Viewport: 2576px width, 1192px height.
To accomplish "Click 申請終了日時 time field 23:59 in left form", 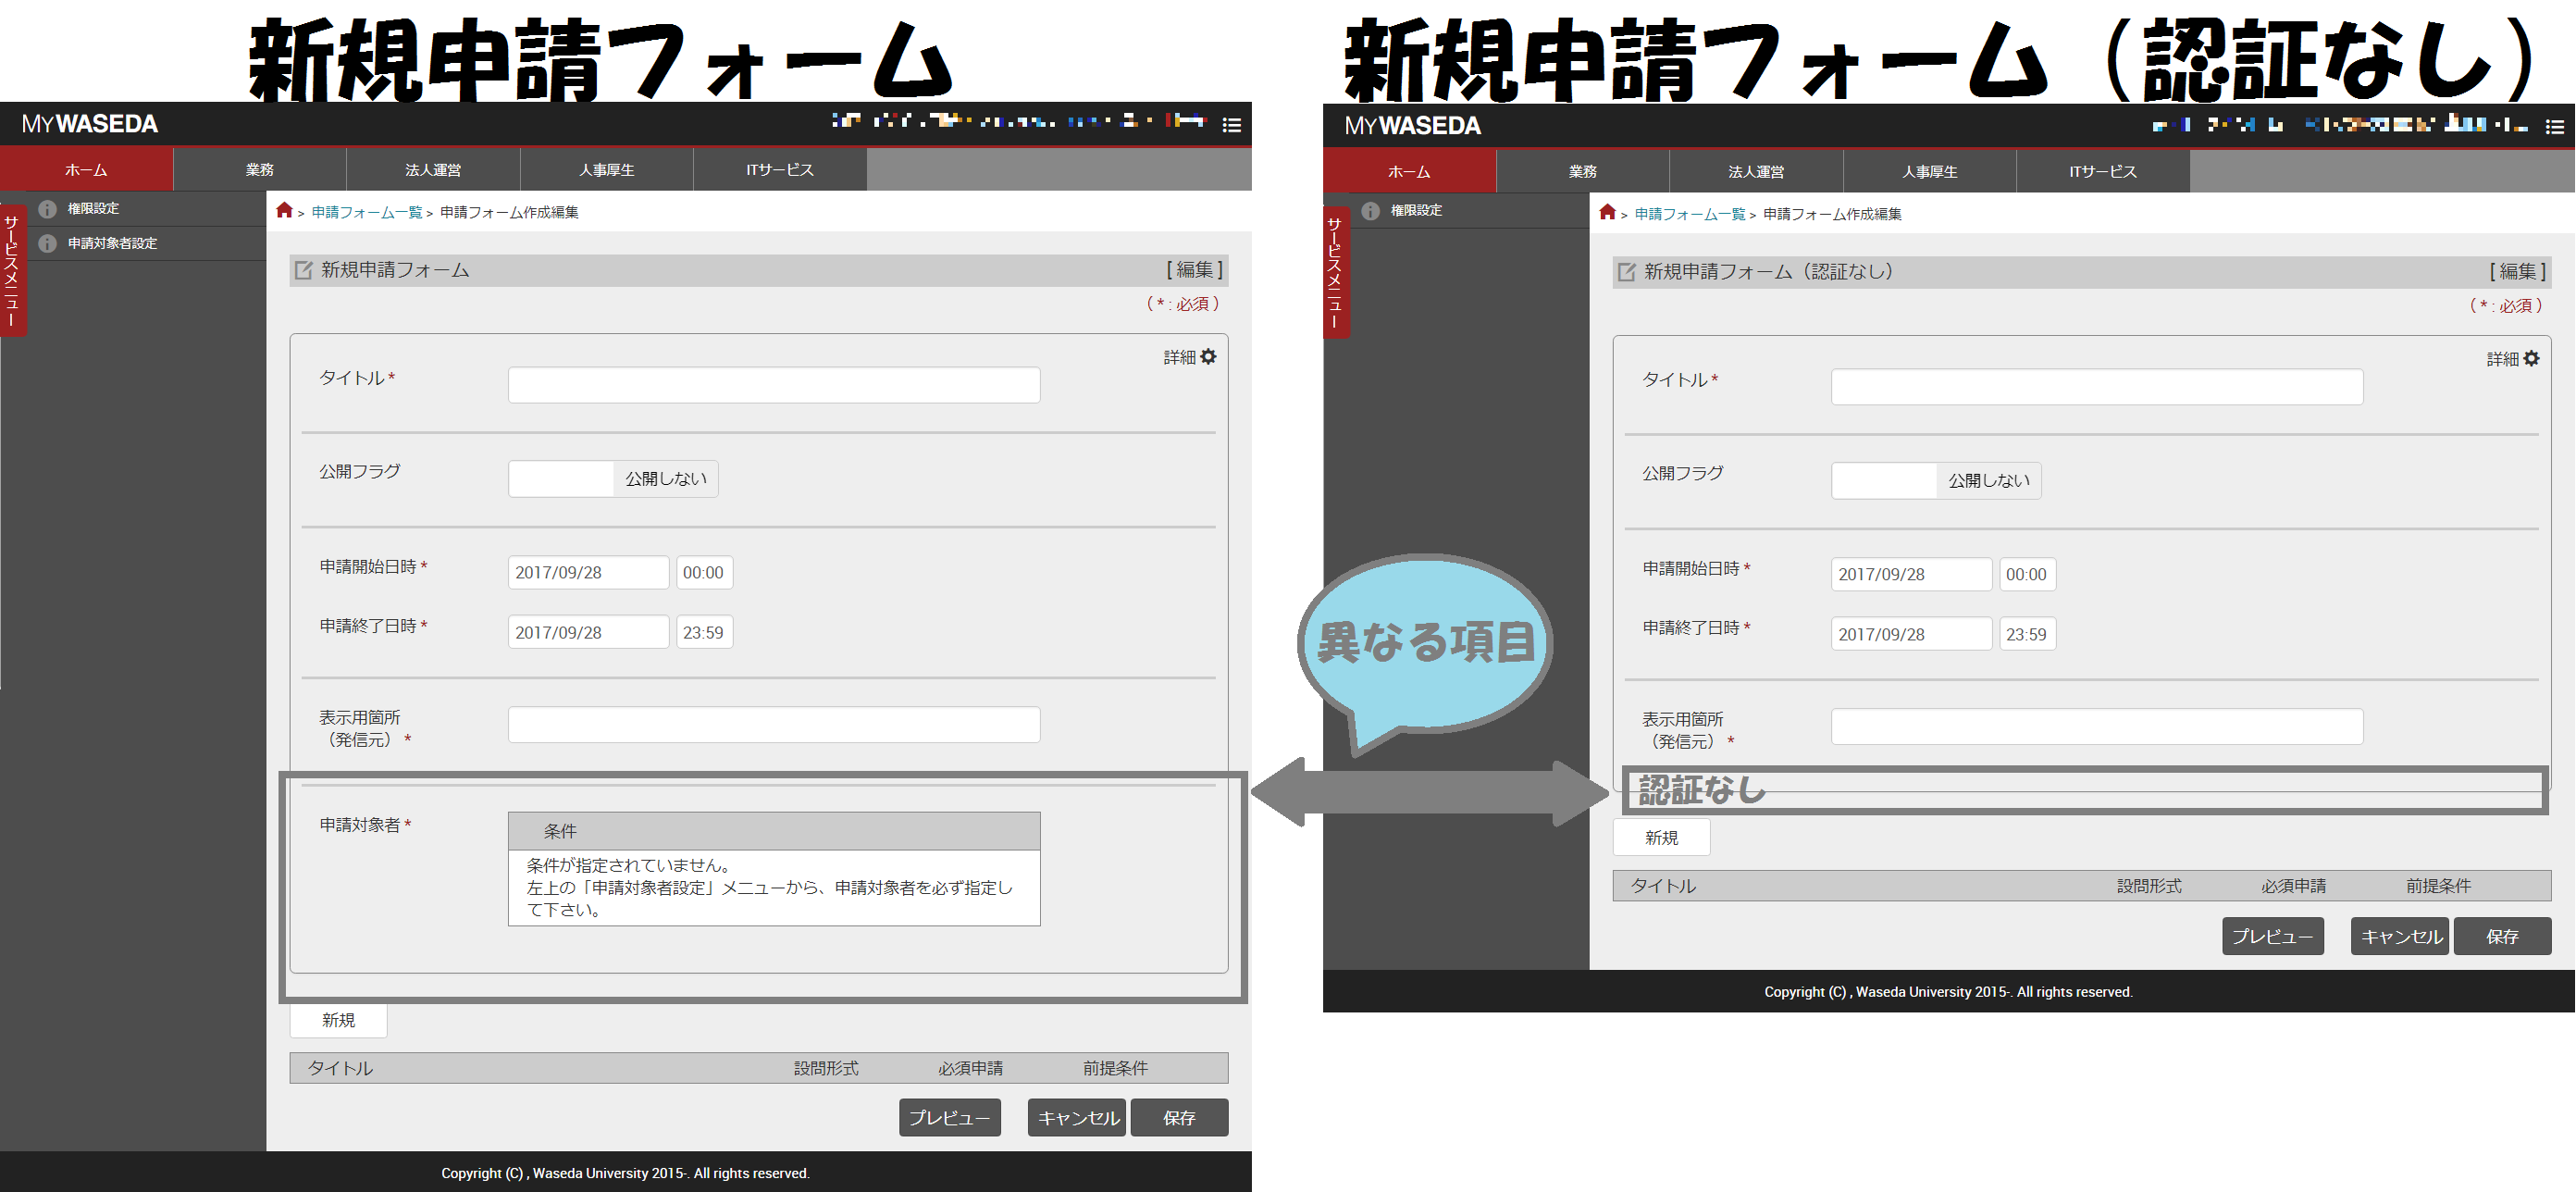I will pos(704,633).
